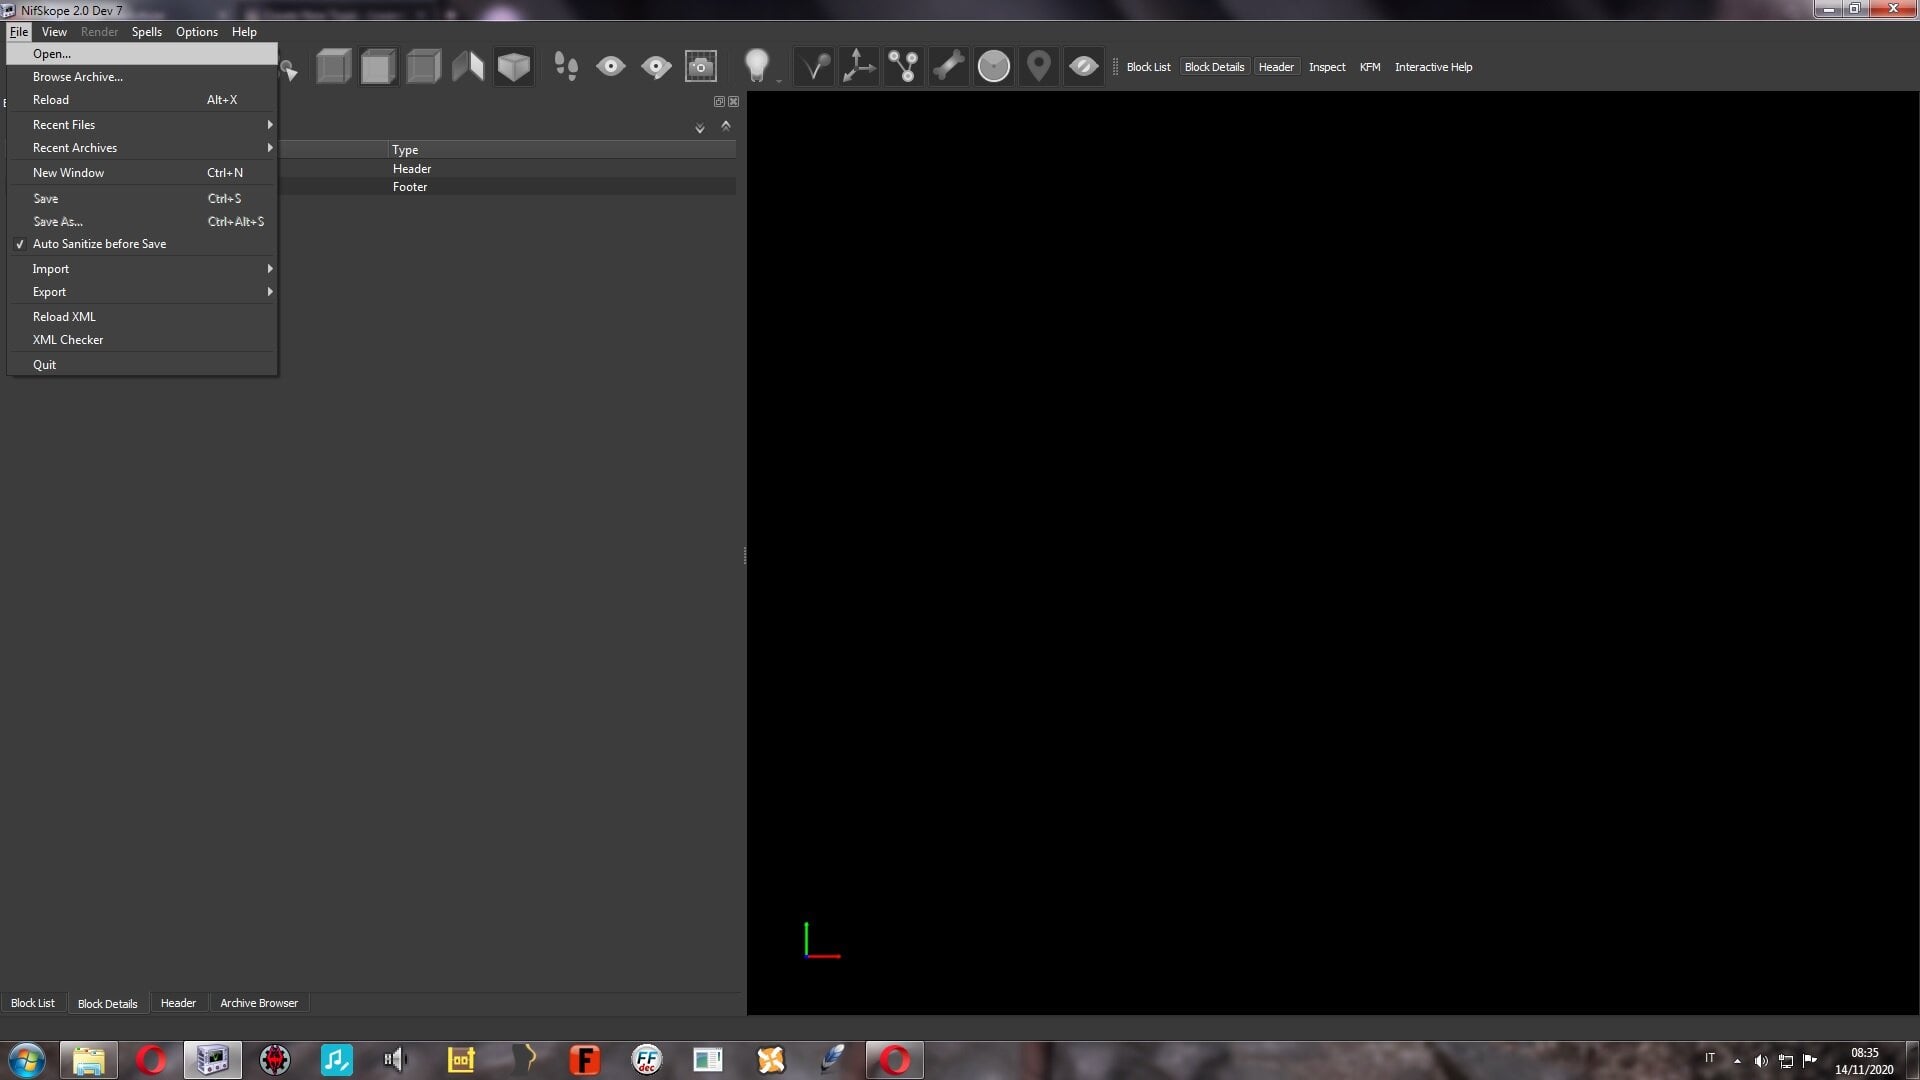This screenshot has height=1080, width=1920.
Task: Select the walk mode footsteps icon
Action: [566, 67]
